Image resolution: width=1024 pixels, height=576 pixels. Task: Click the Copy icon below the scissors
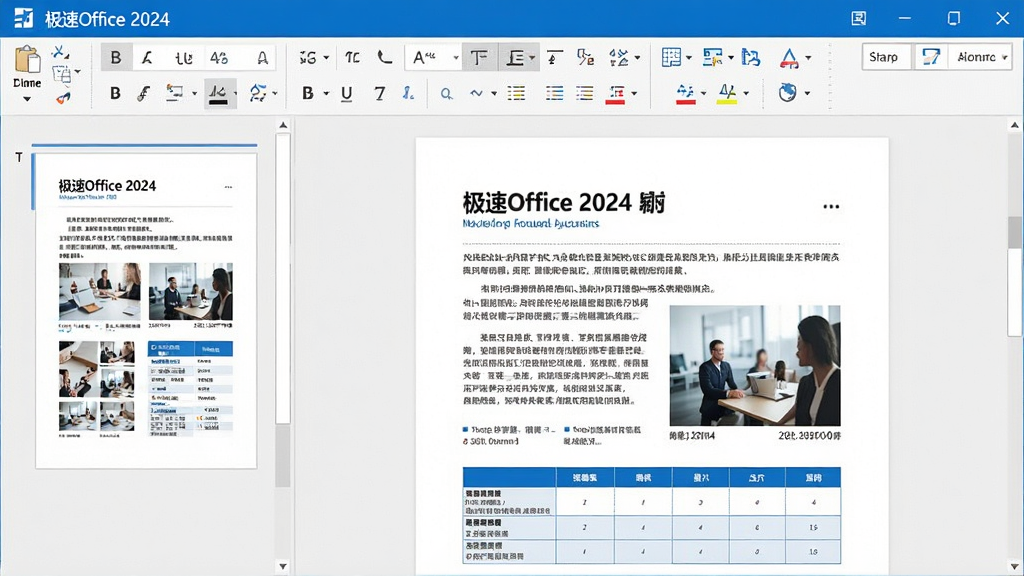(61, 74)
